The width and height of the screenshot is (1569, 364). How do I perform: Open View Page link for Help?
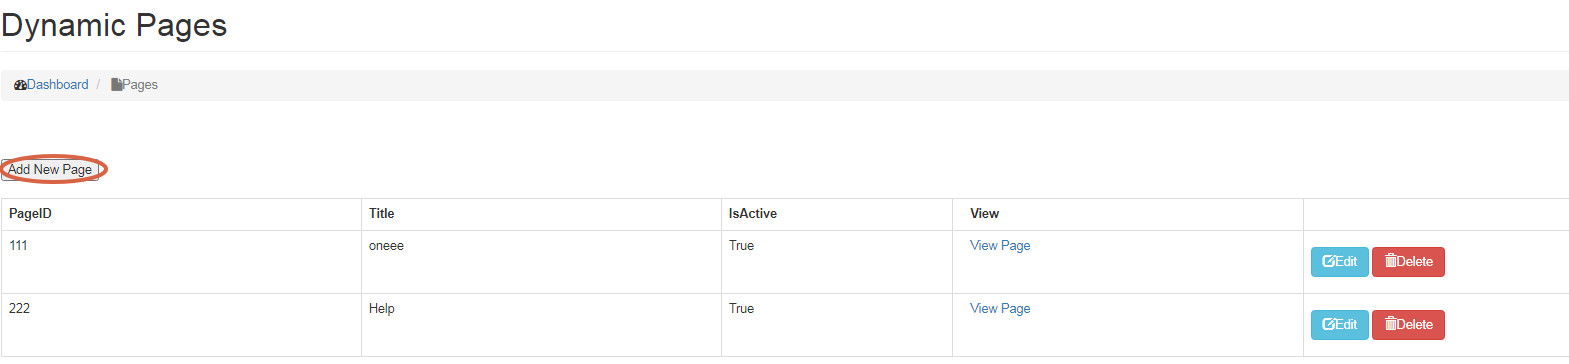click(x=1000, y=308)
